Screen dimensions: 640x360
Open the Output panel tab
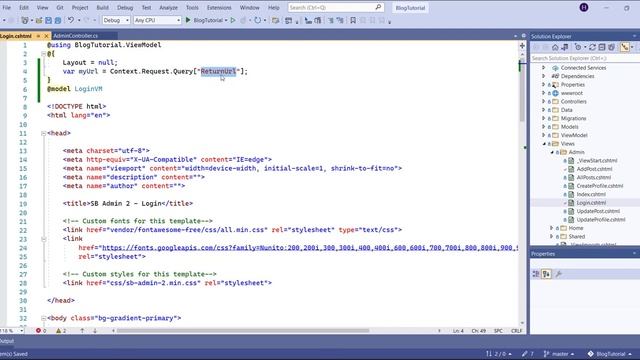click(x=7, y=341)
